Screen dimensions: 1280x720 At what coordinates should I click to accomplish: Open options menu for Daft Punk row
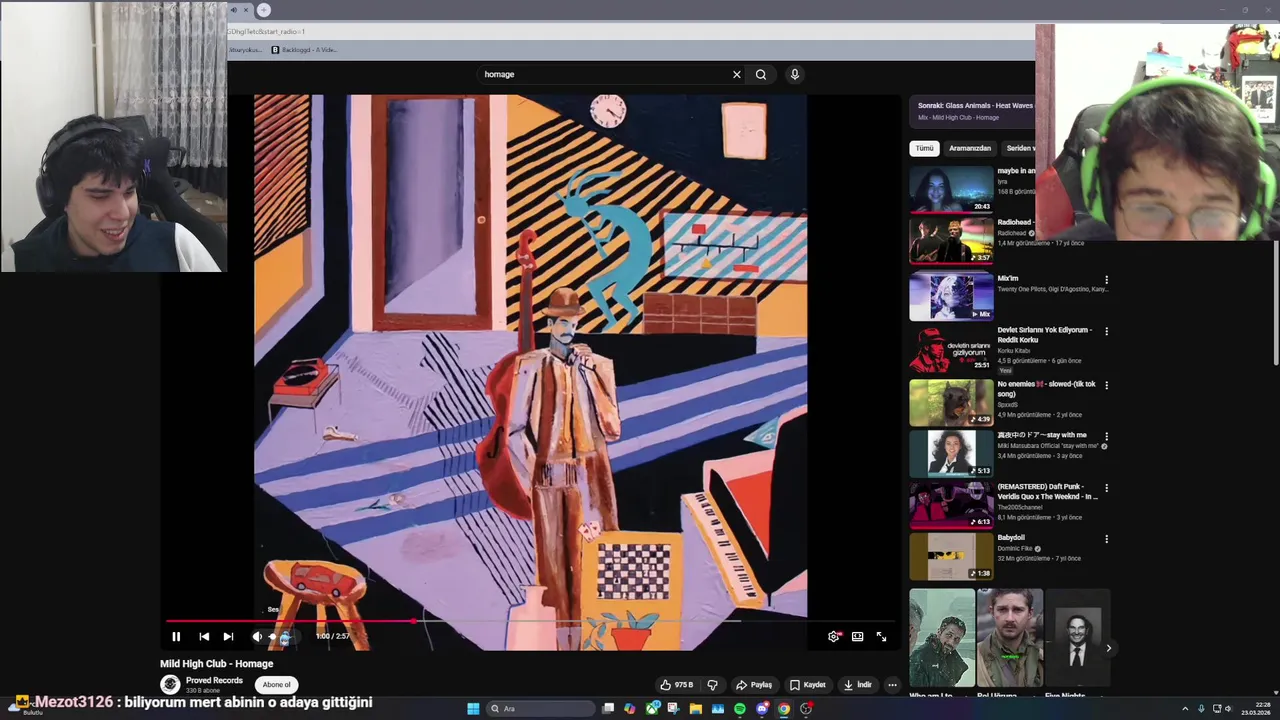(1106, 488)
